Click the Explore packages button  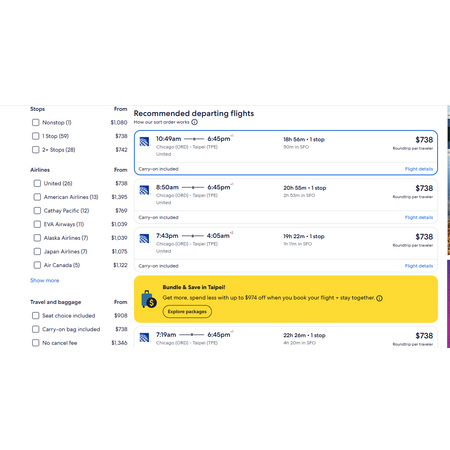coord(187,312)
